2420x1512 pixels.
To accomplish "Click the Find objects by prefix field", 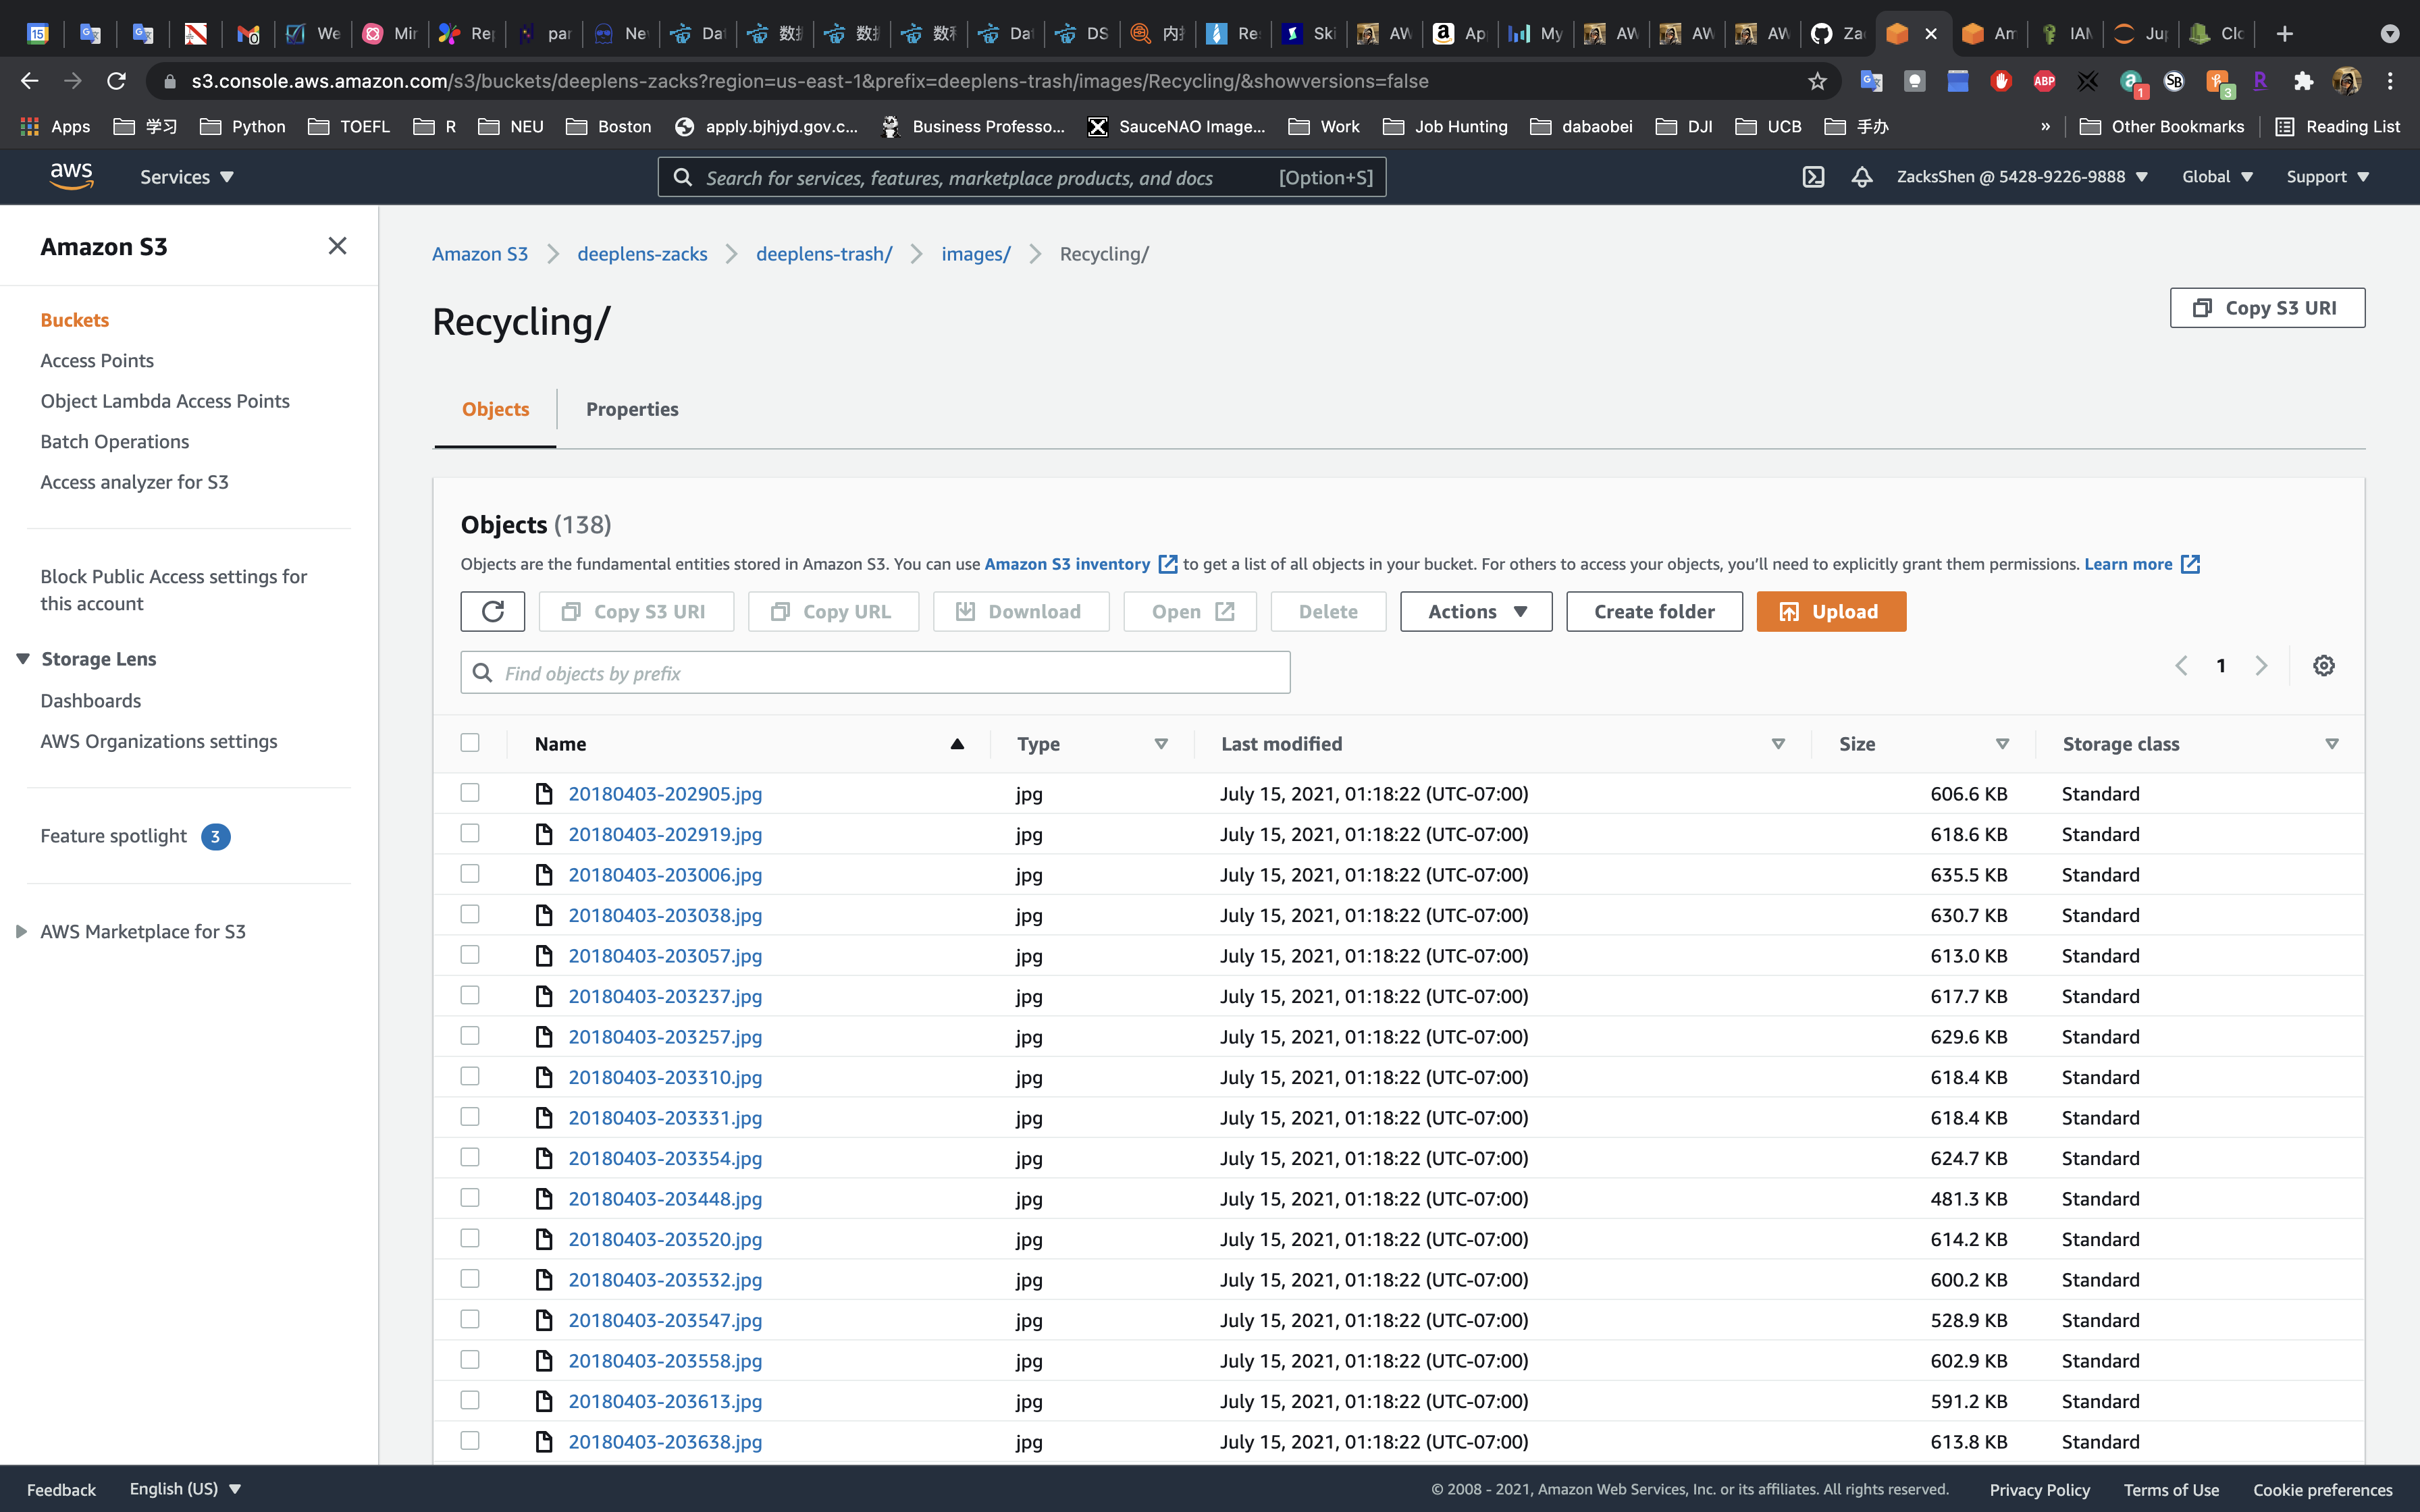I will [875, 673].
